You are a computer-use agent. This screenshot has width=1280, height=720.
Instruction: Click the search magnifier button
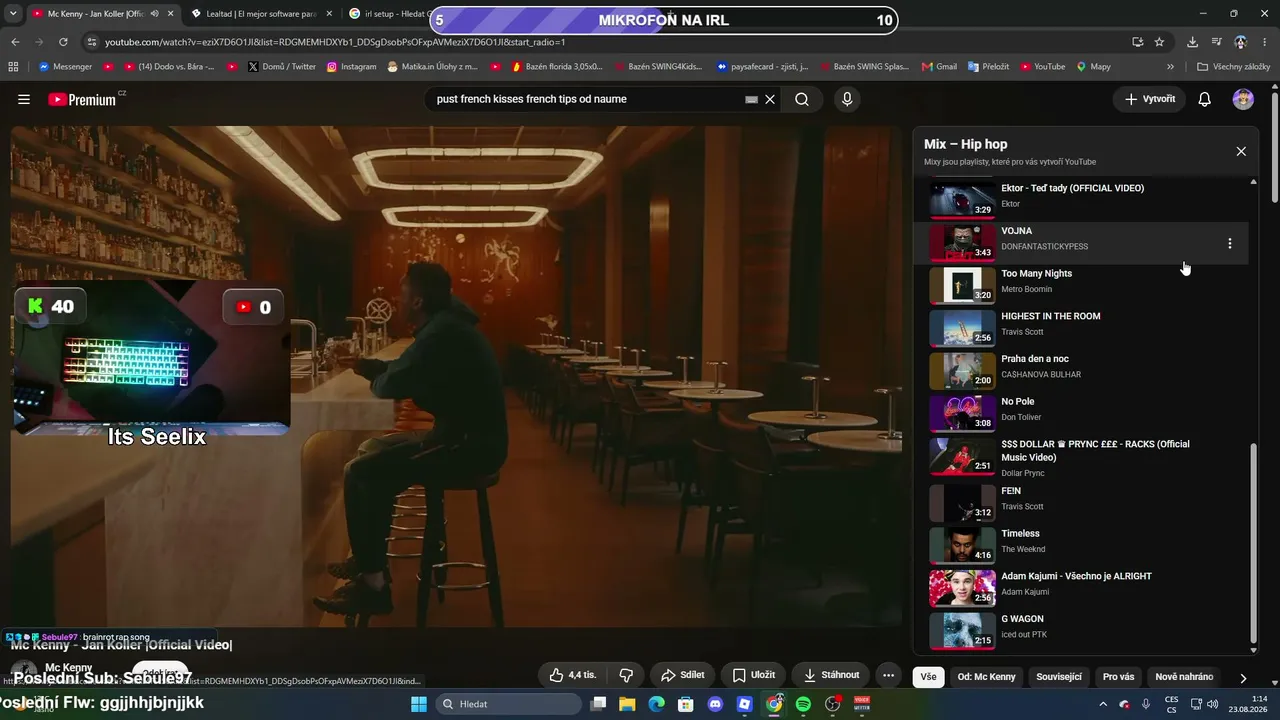point(802,100)
